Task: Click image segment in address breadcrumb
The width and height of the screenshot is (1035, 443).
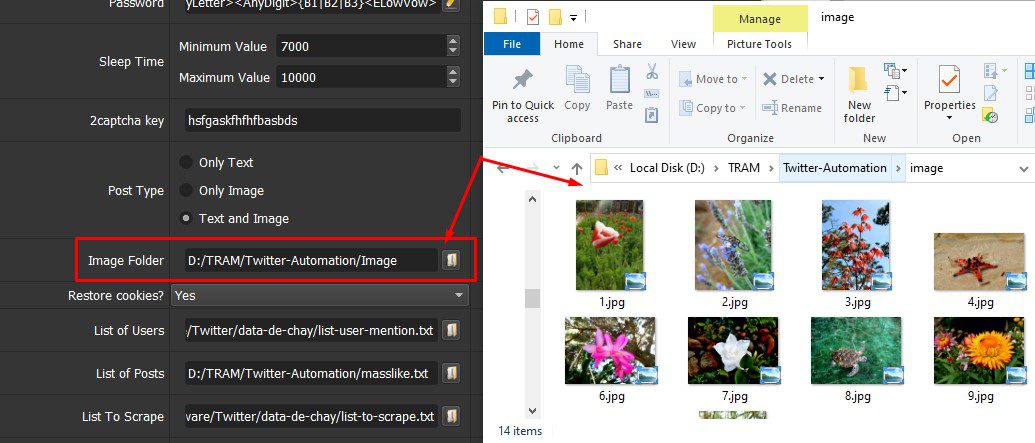Action: tap(926, 168)
